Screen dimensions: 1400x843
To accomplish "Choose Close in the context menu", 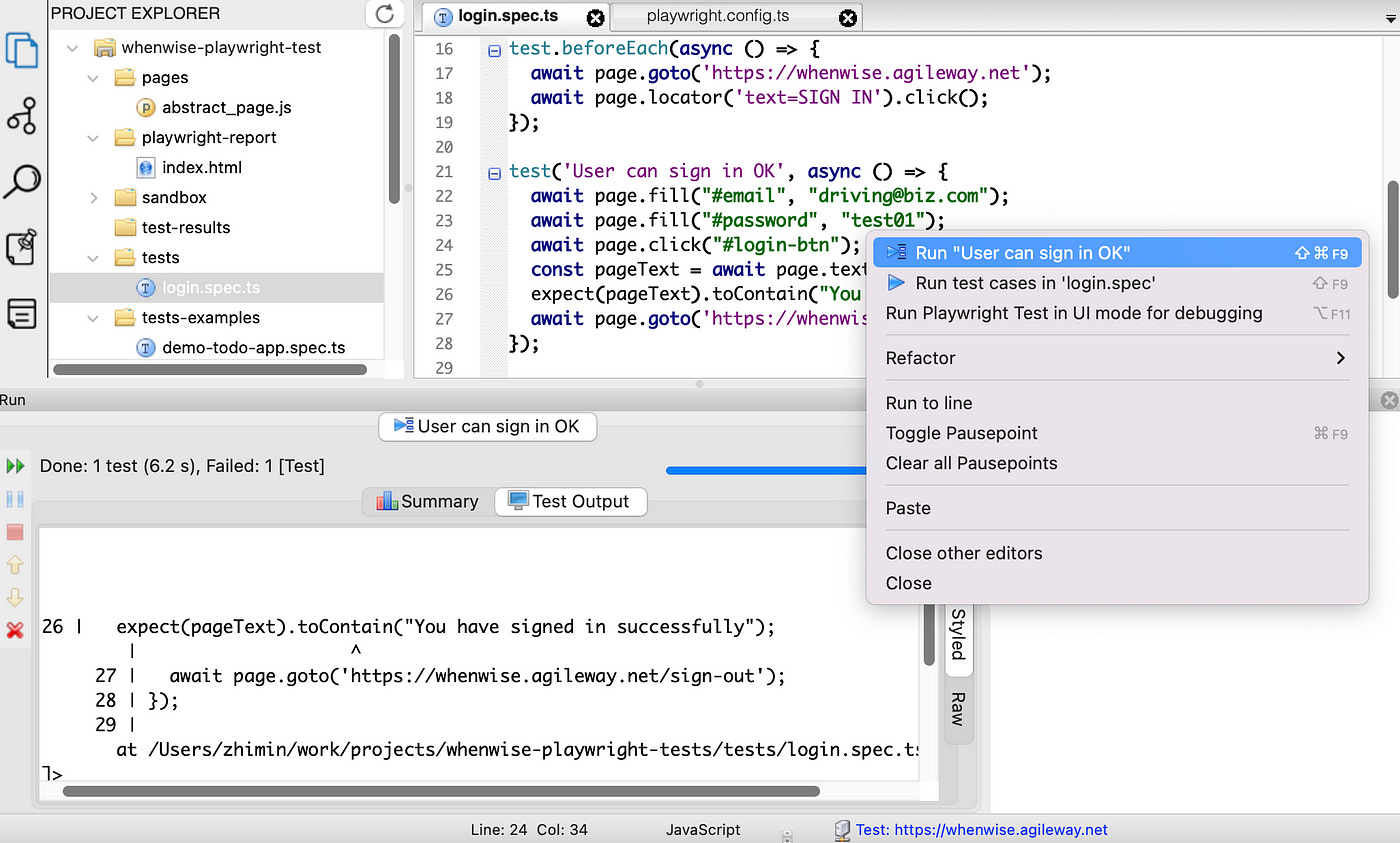I will [1117, 583].
